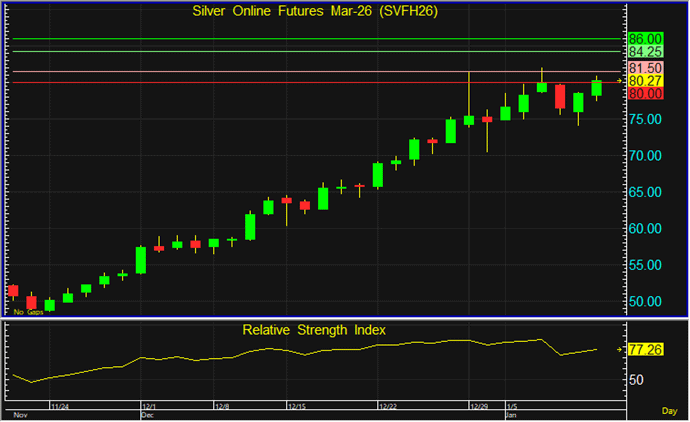Click the Day timeframe label
The image size is (690, 422).
coord(670,412)
